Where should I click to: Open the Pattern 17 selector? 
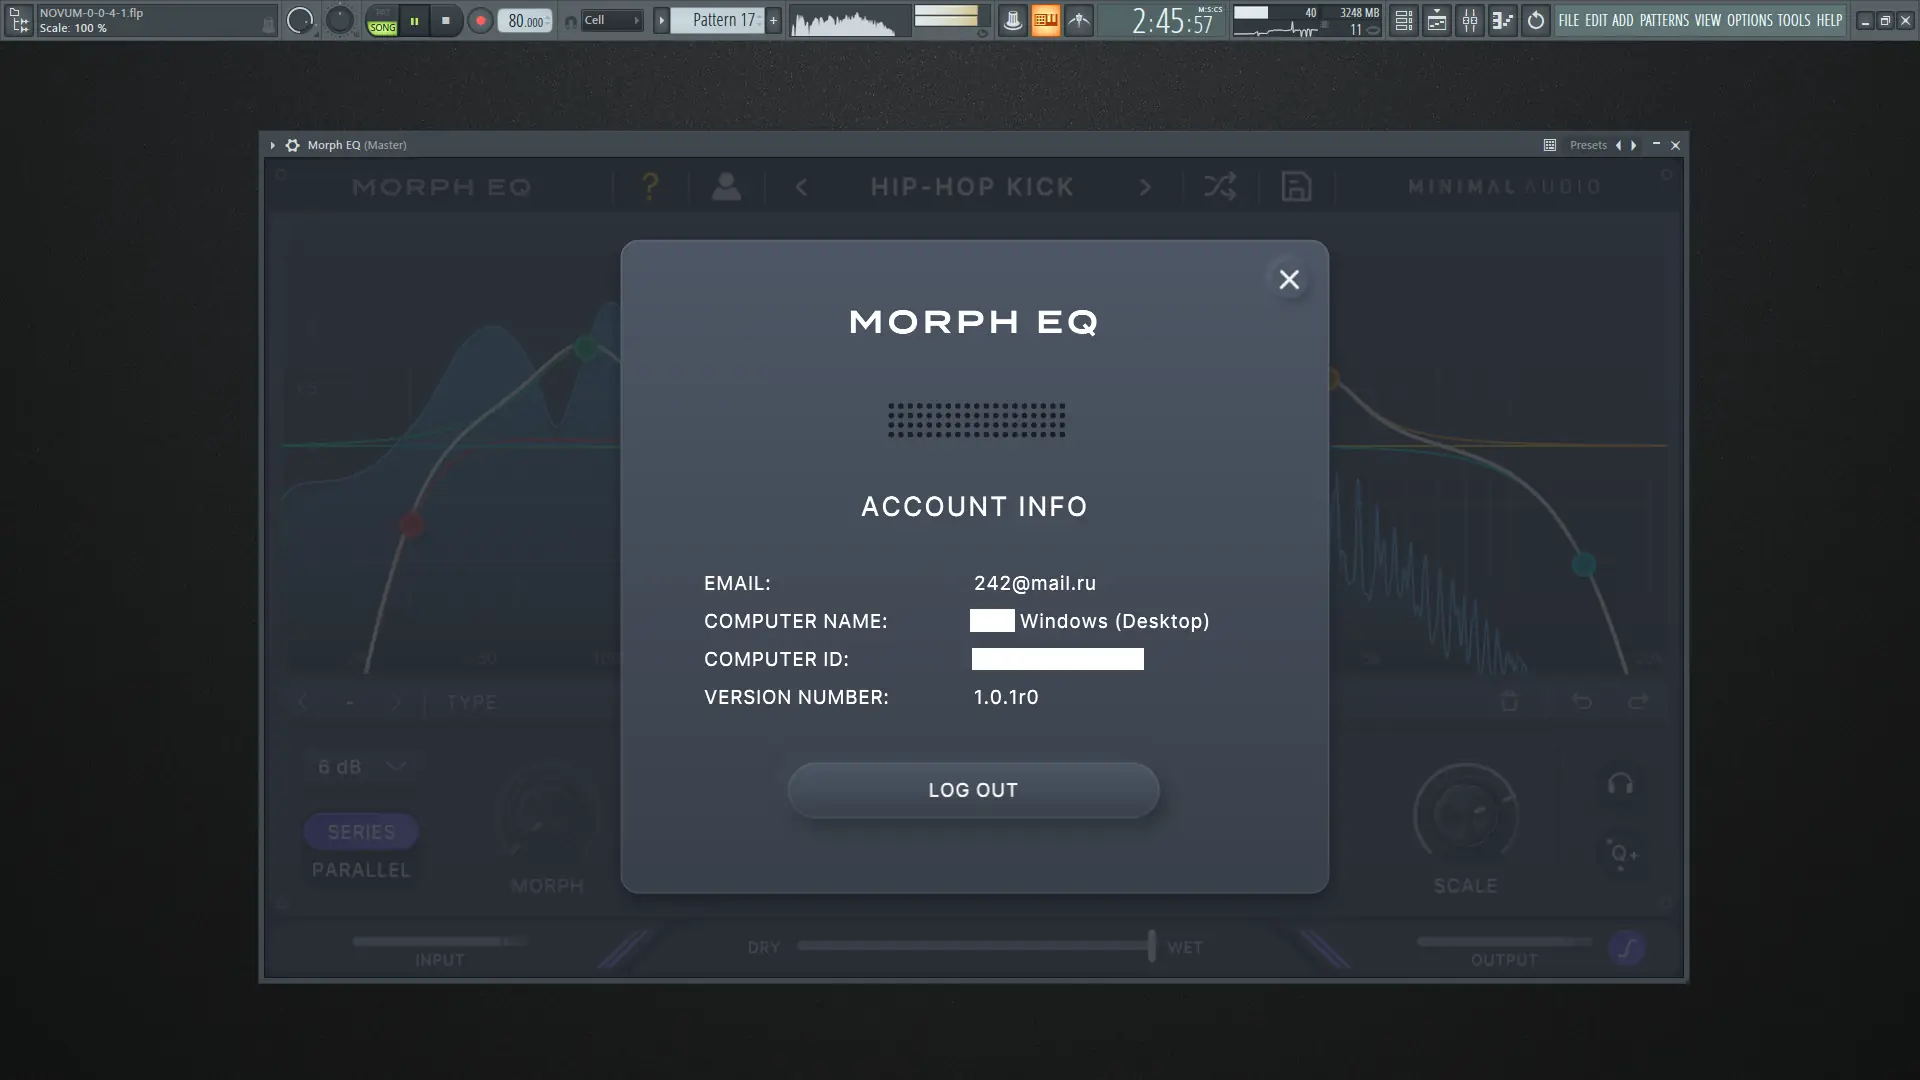click(718, 19)
